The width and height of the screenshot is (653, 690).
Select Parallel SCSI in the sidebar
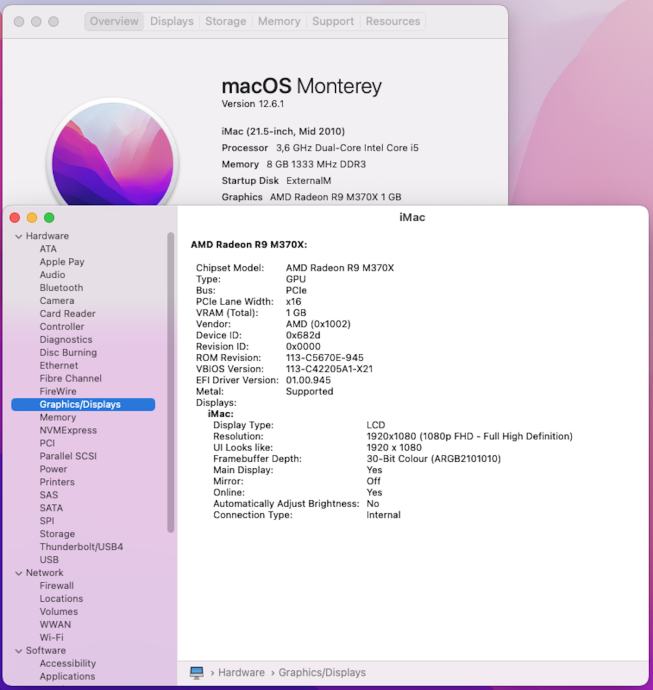(68, 456)
